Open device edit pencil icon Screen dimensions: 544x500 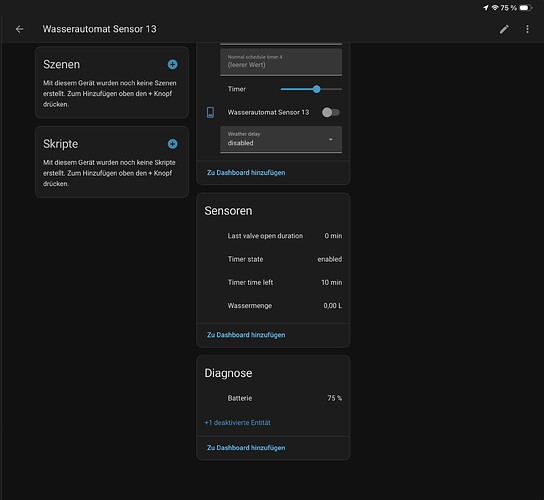tap(504, 29)
